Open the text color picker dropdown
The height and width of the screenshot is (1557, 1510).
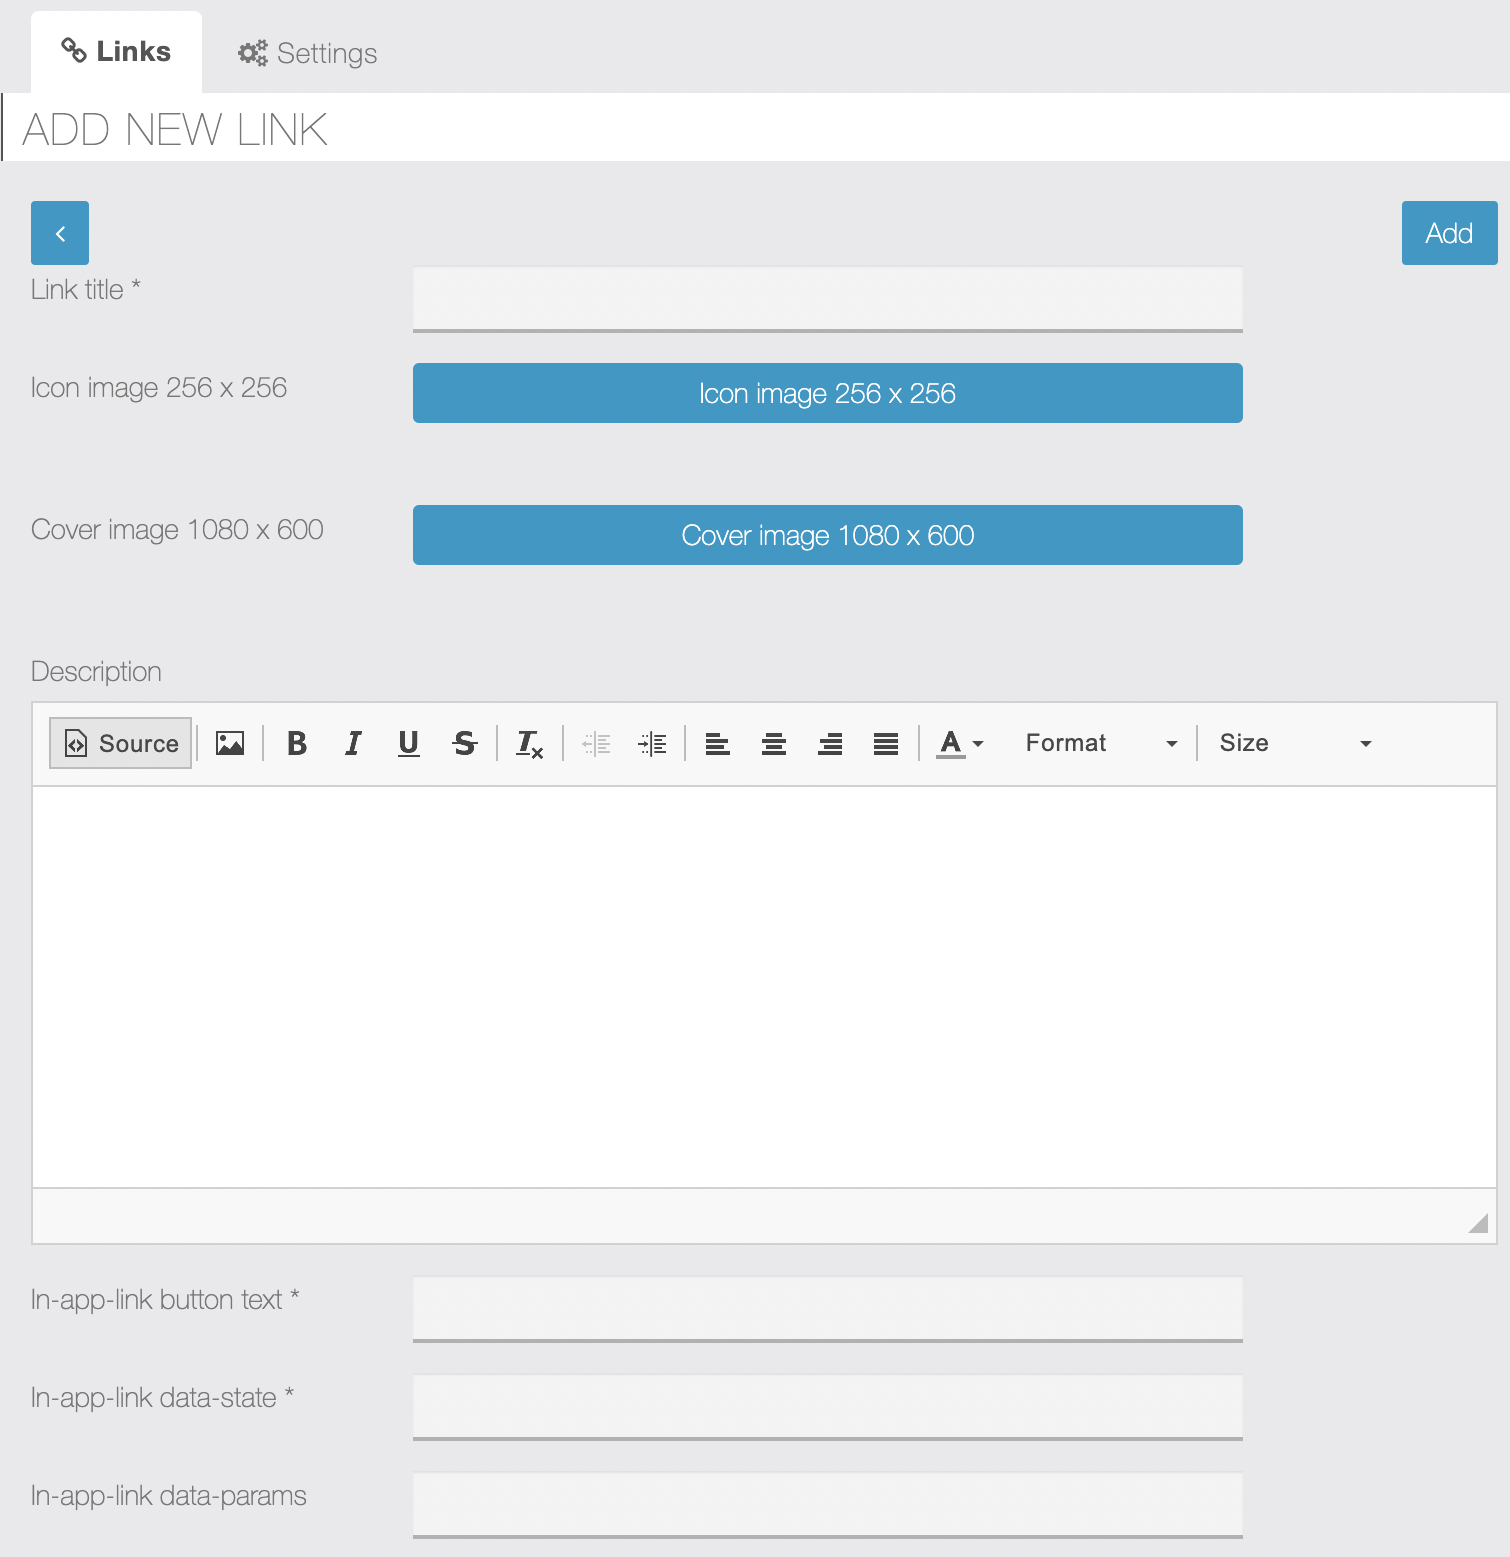point(960,743)
